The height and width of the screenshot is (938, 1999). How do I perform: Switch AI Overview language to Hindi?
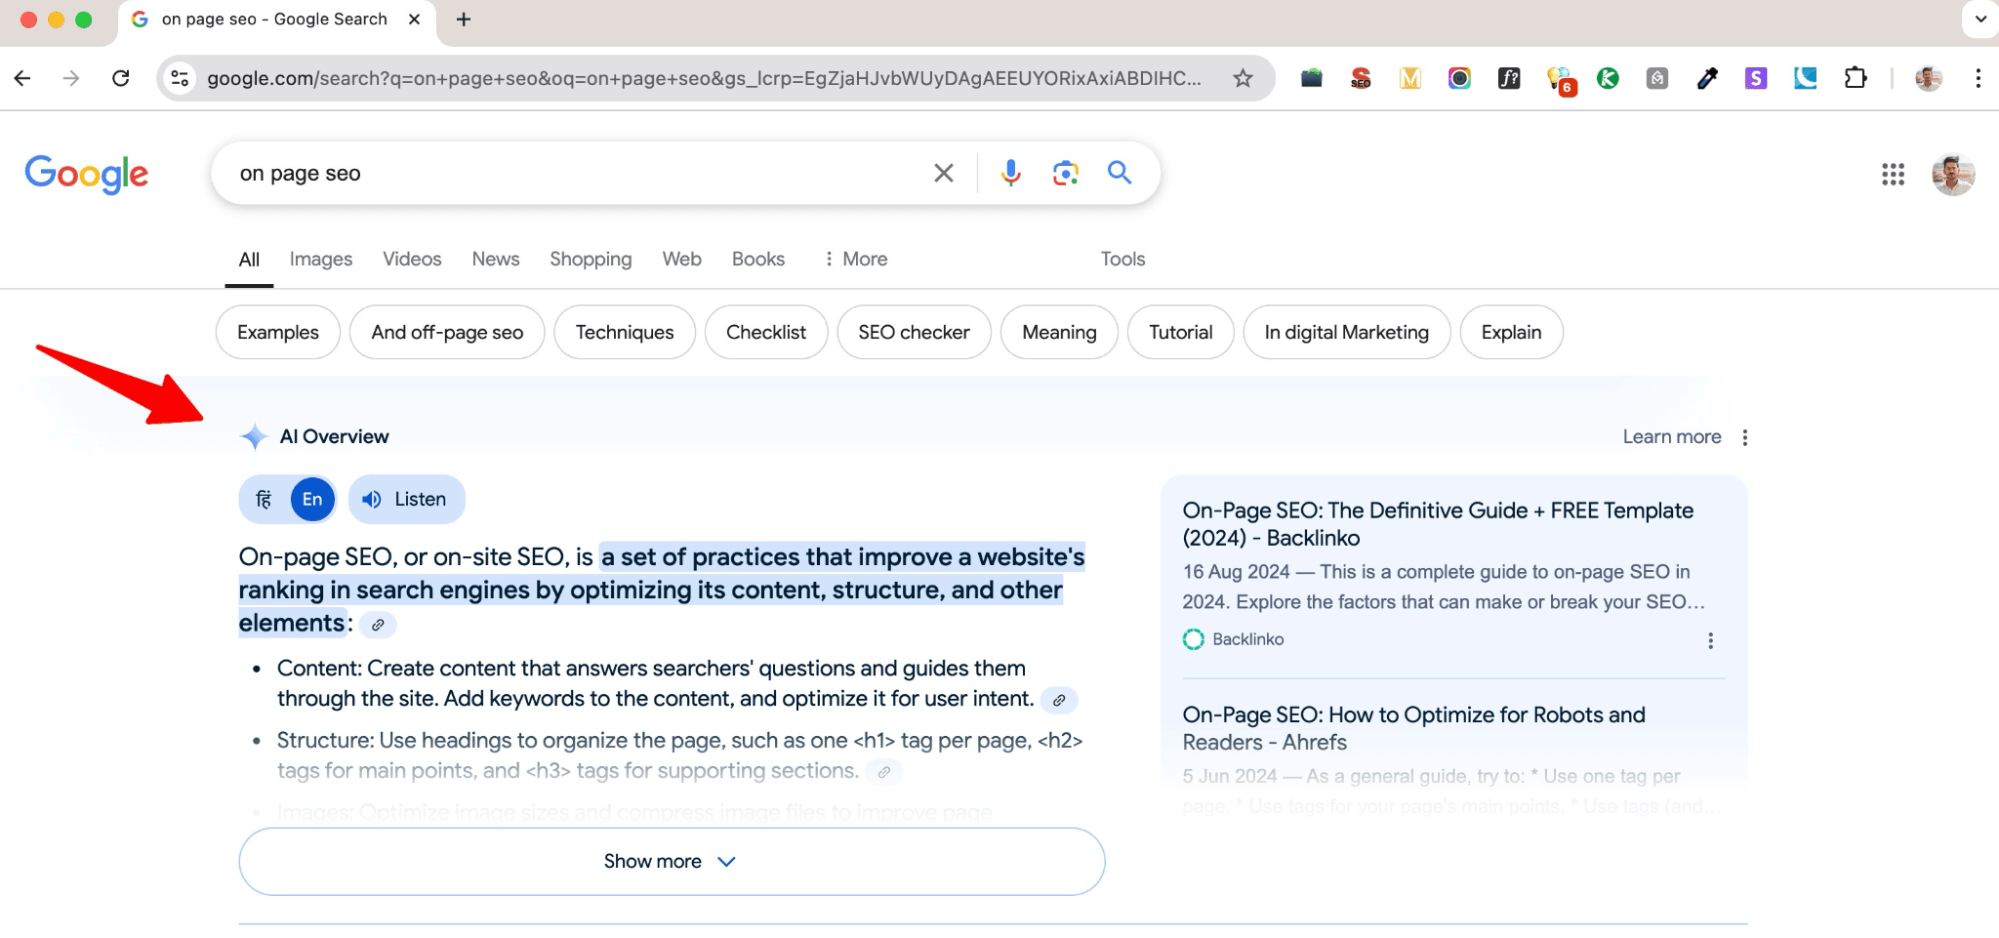(x=263, y=498)
